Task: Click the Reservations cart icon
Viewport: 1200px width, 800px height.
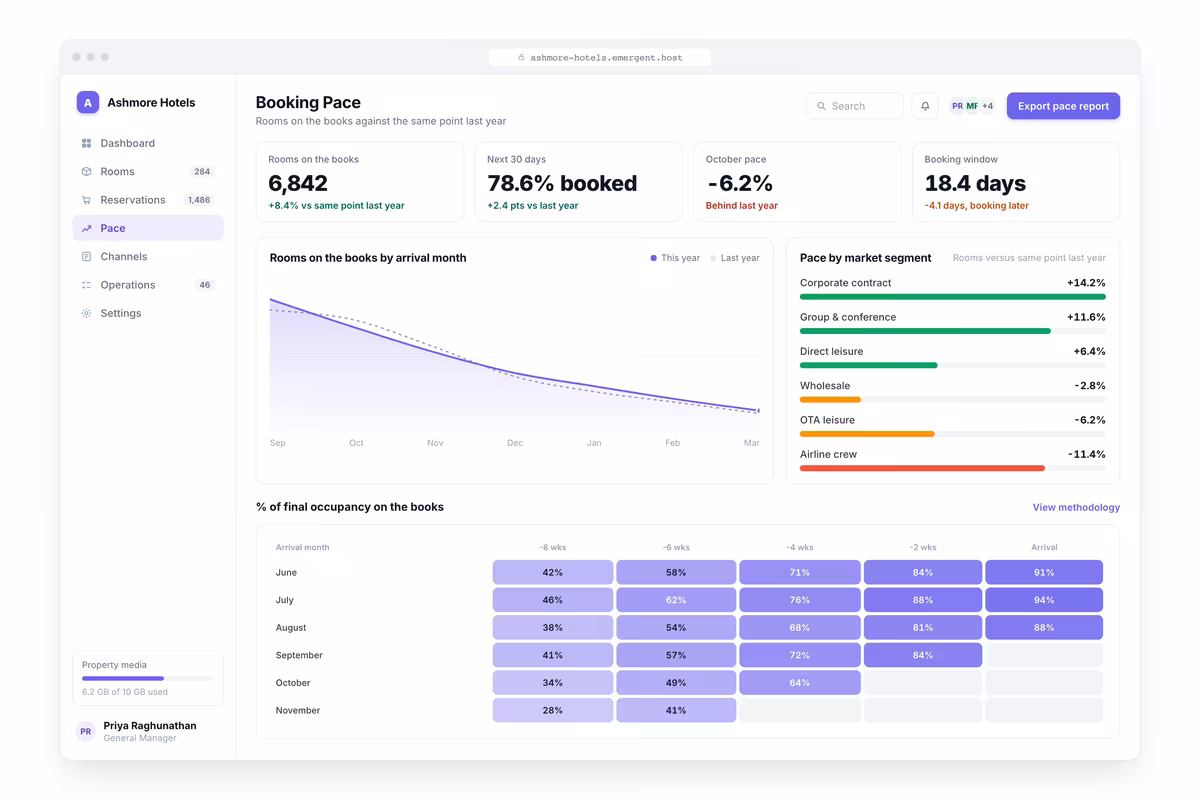Action: coord(86,200)
